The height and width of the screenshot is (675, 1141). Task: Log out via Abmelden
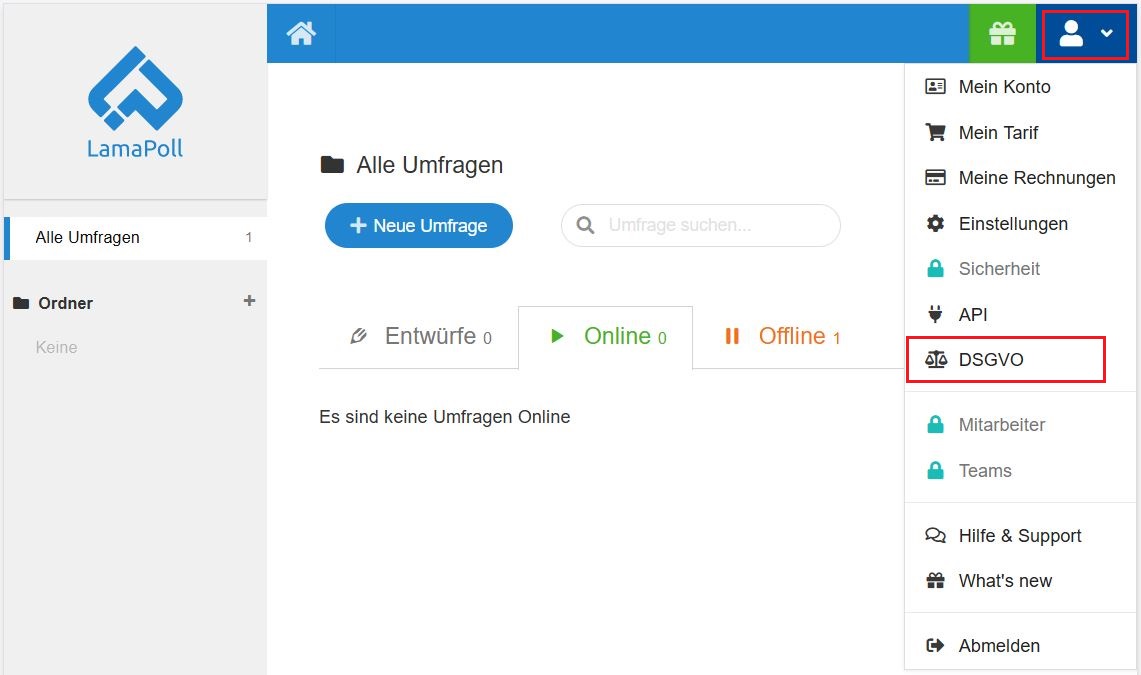pyautogui.click(x=998, y=646)
